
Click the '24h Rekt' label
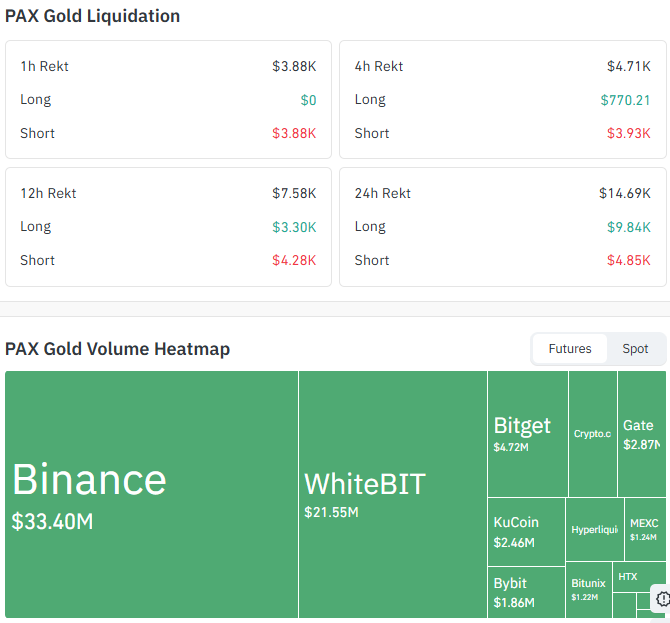tap(382, 193)
